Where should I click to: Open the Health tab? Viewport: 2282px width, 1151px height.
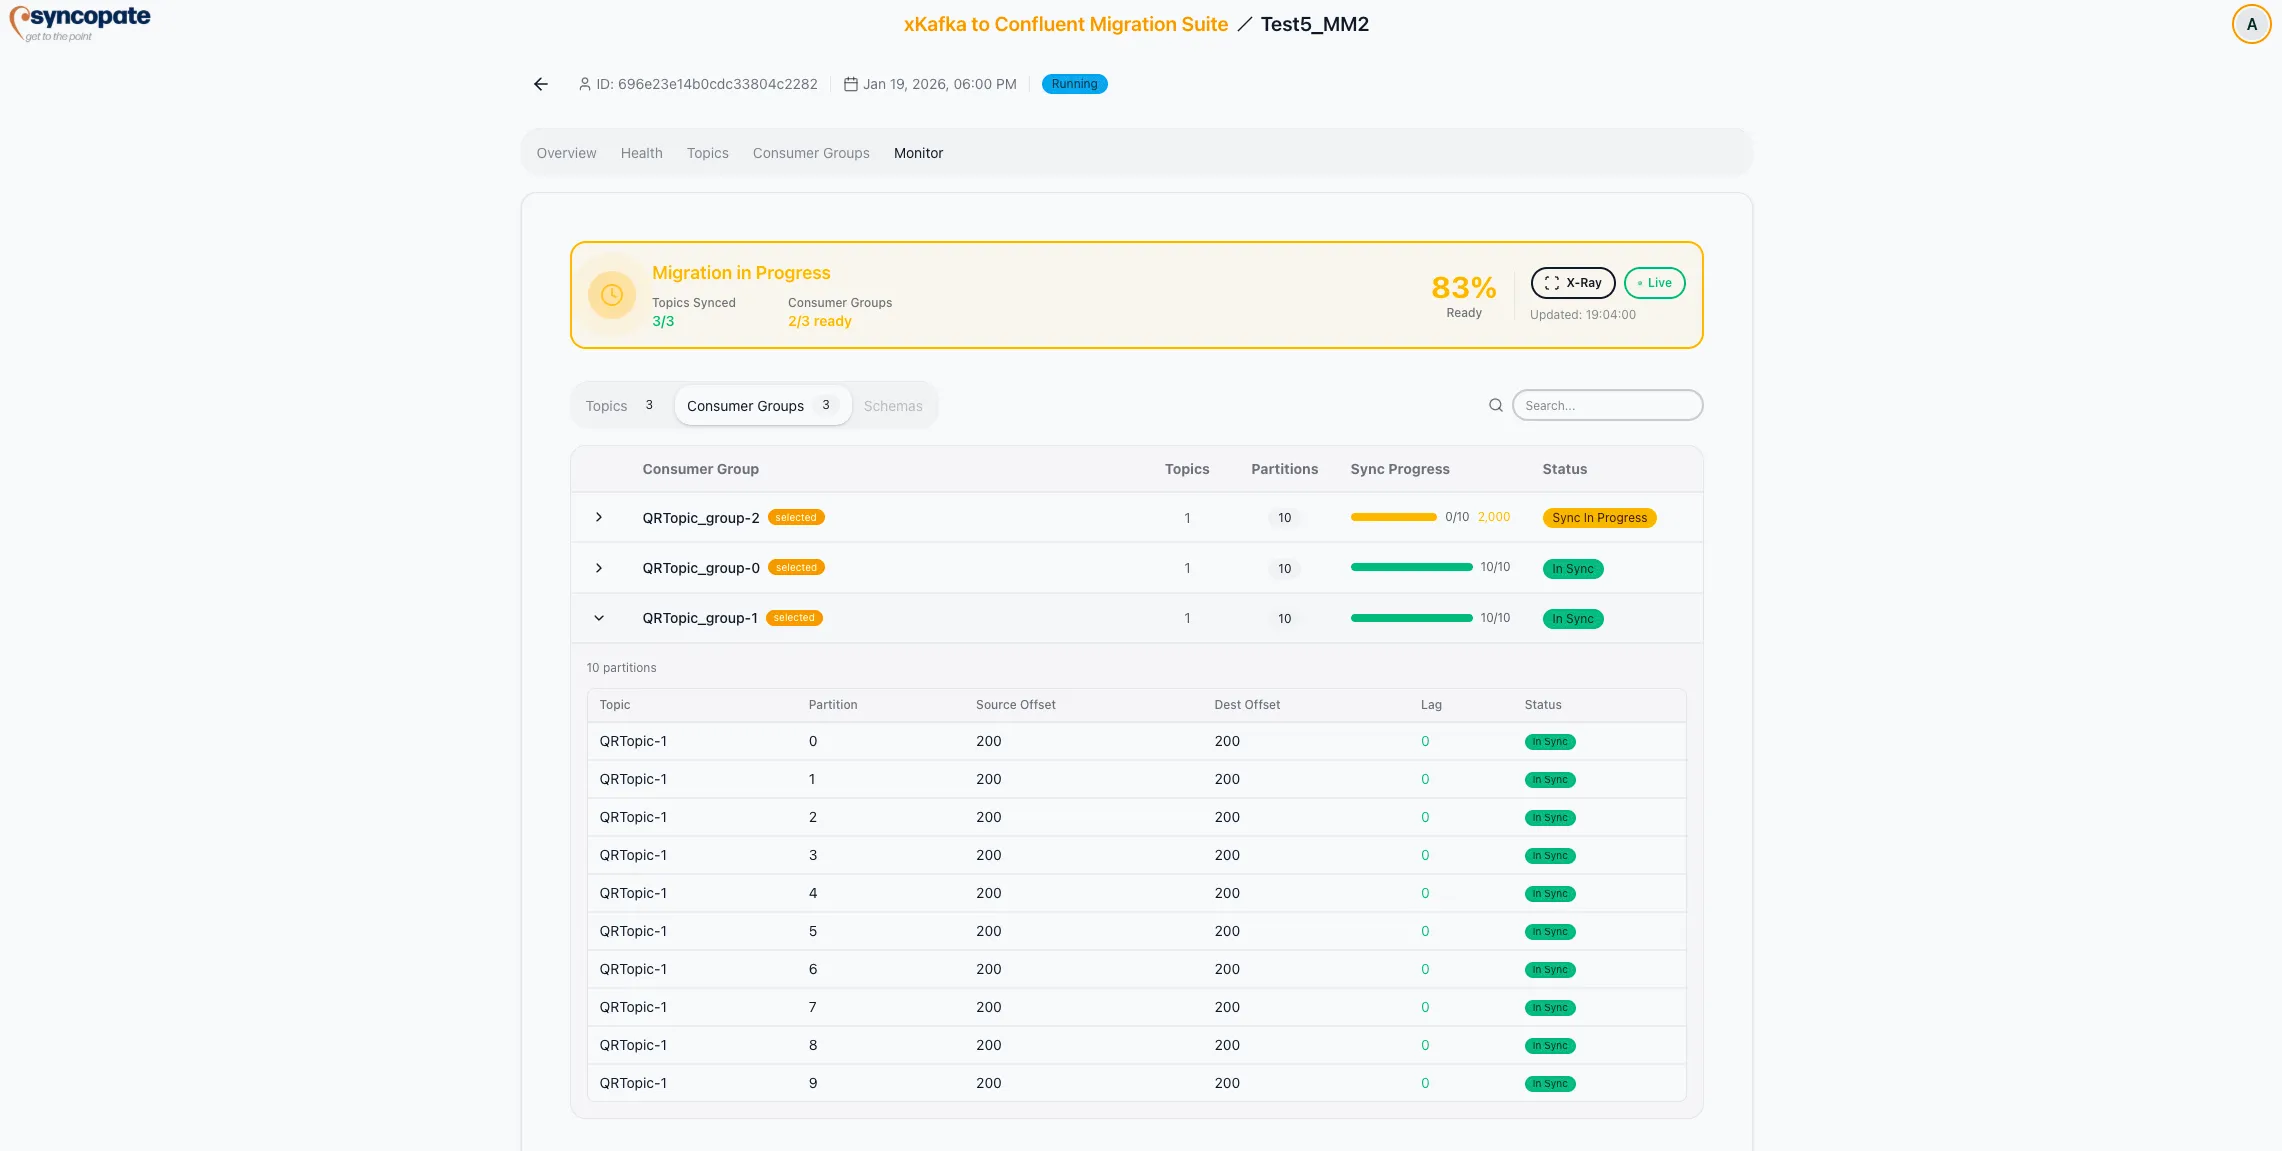pos(641,153)
